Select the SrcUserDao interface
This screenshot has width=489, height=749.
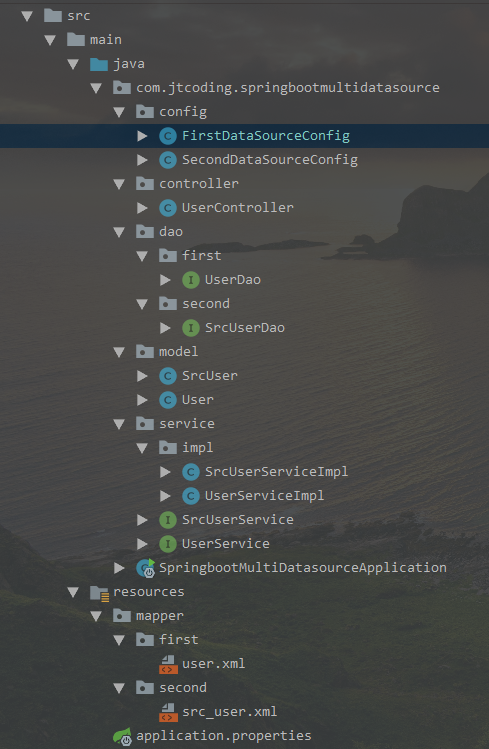pyautogui.click(x=244, y=328)
